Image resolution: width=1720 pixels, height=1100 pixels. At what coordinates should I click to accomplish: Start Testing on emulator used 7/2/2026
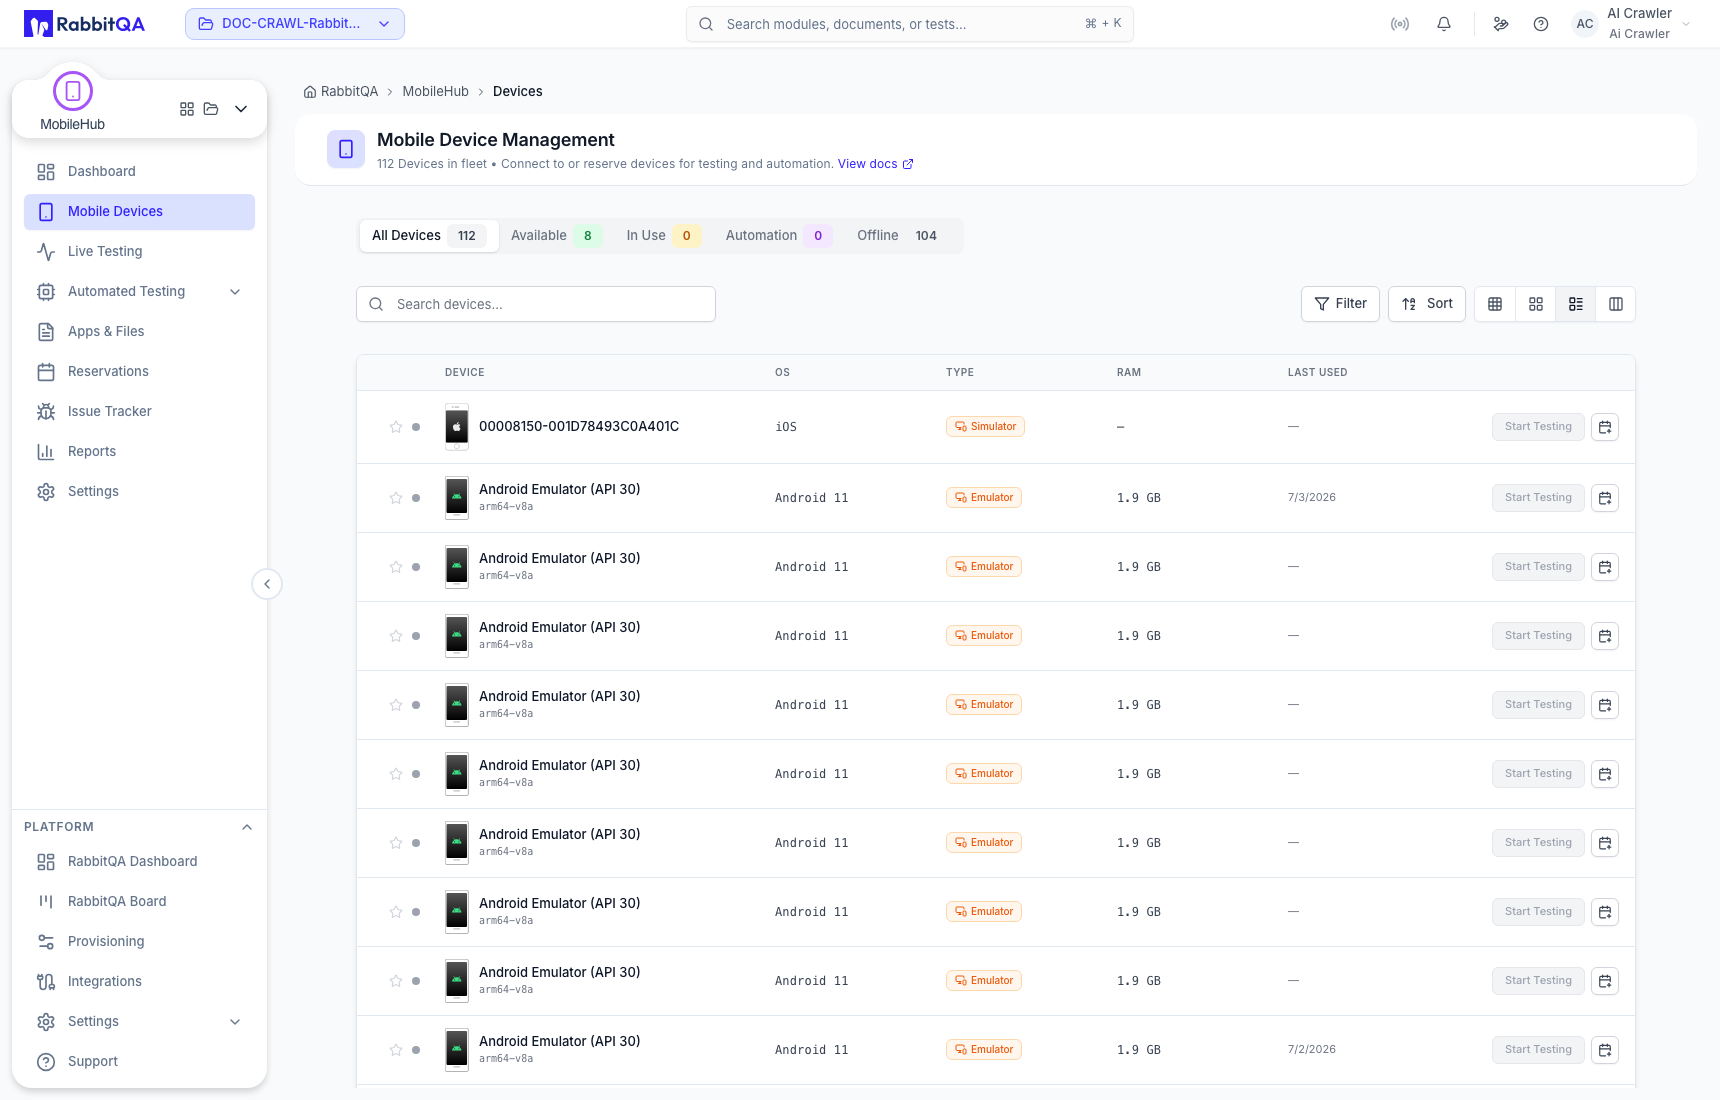click(x=1538, y=1050)
